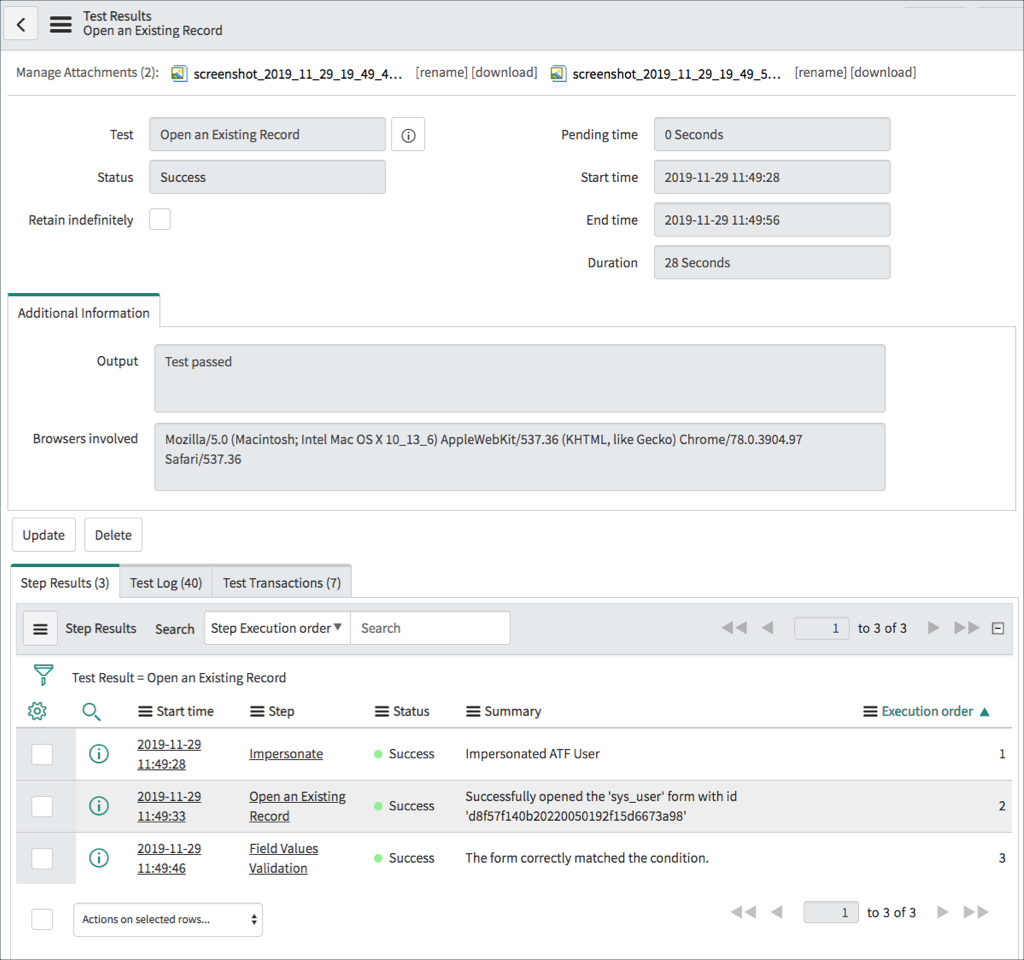1024x960 pixels.
Task: Collapse the Step Results list with the minus icon
Action: point(997,627)
